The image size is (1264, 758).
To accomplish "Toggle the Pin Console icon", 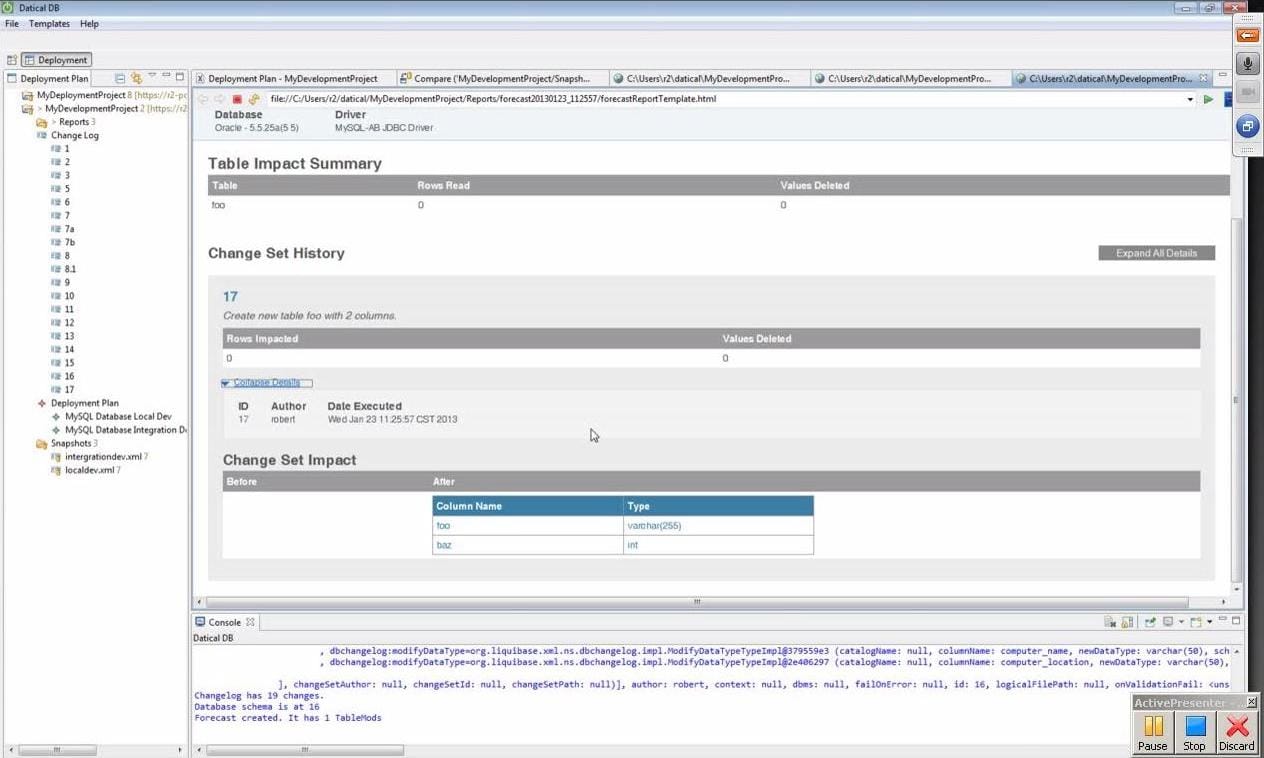I will point(1150,622).
